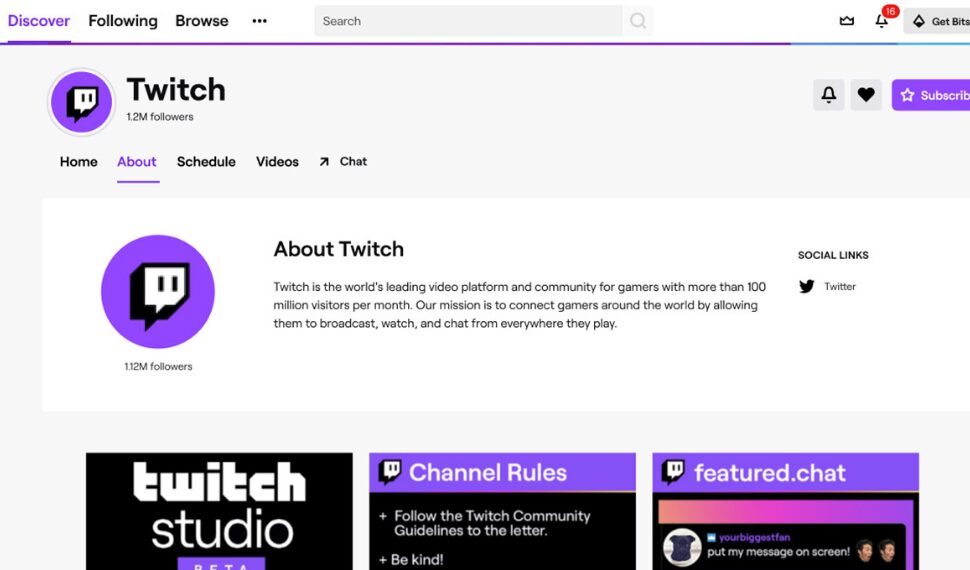Click the search magnifier icon
The height and width of the screenshot is (570, 970).
click(637, 21)
